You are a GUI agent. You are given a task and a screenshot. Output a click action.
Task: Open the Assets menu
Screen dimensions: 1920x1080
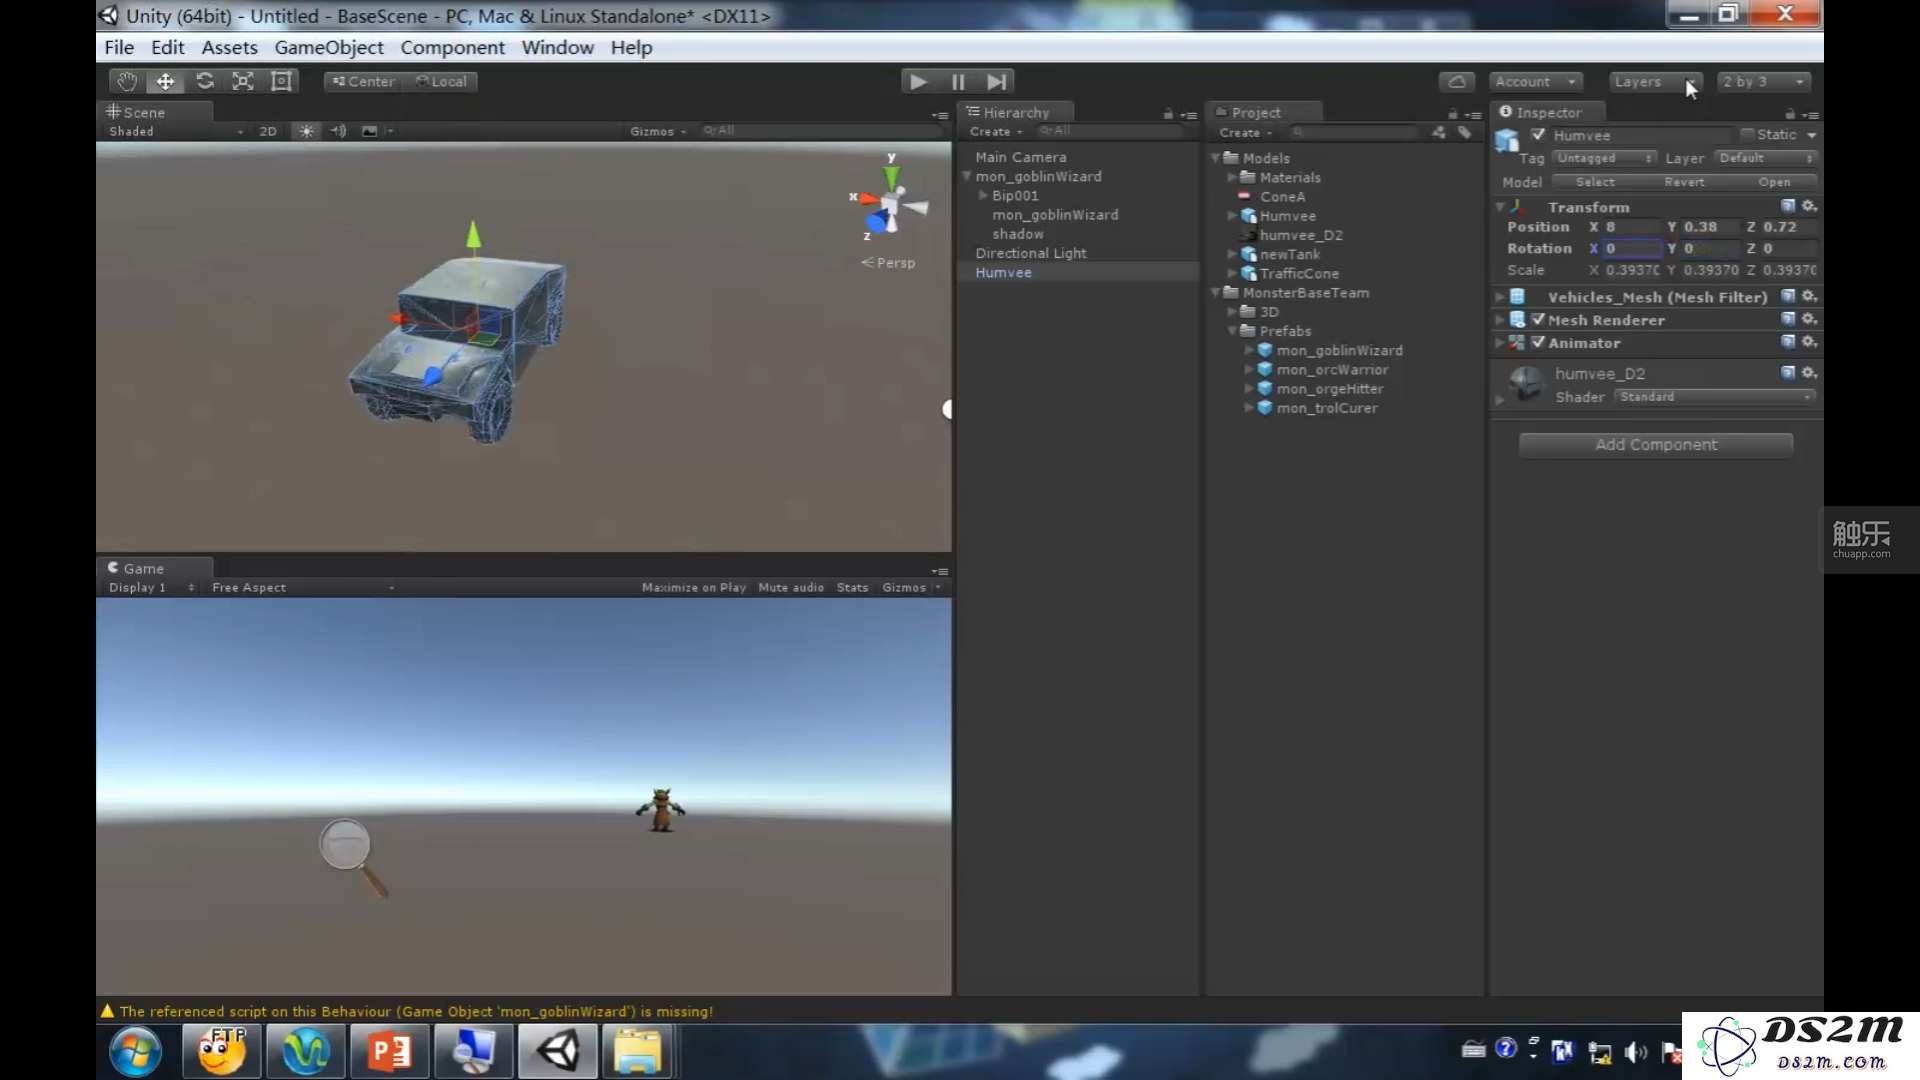[229, 47]
